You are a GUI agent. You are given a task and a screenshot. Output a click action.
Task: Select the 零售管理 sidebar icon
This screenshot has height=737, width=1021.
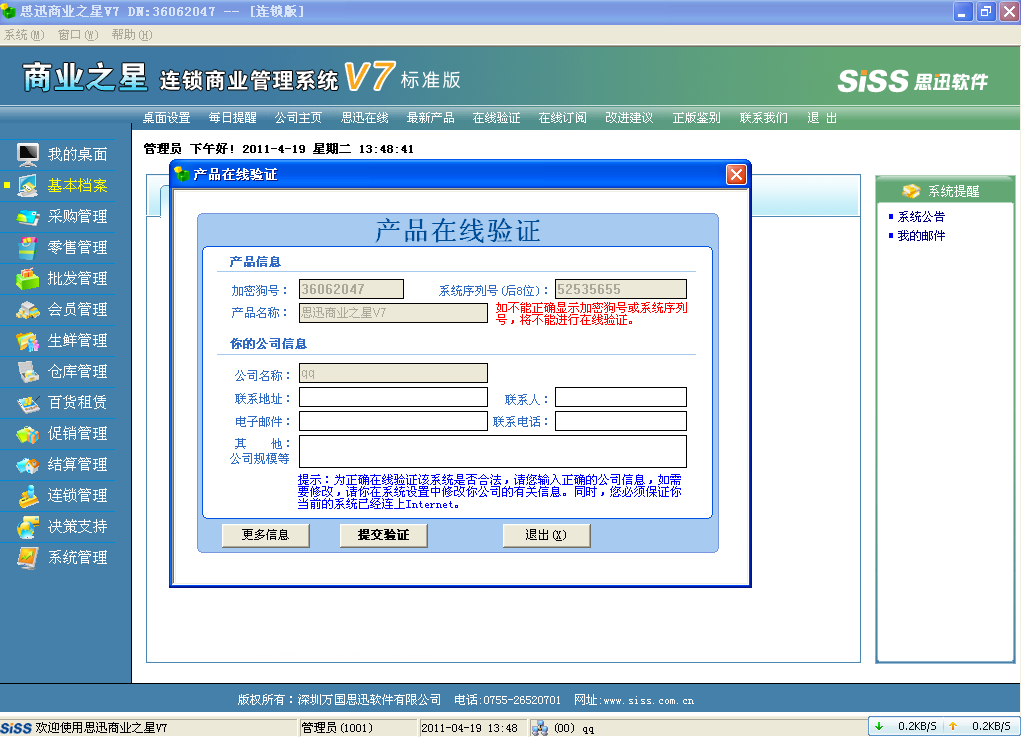point(28,247)
